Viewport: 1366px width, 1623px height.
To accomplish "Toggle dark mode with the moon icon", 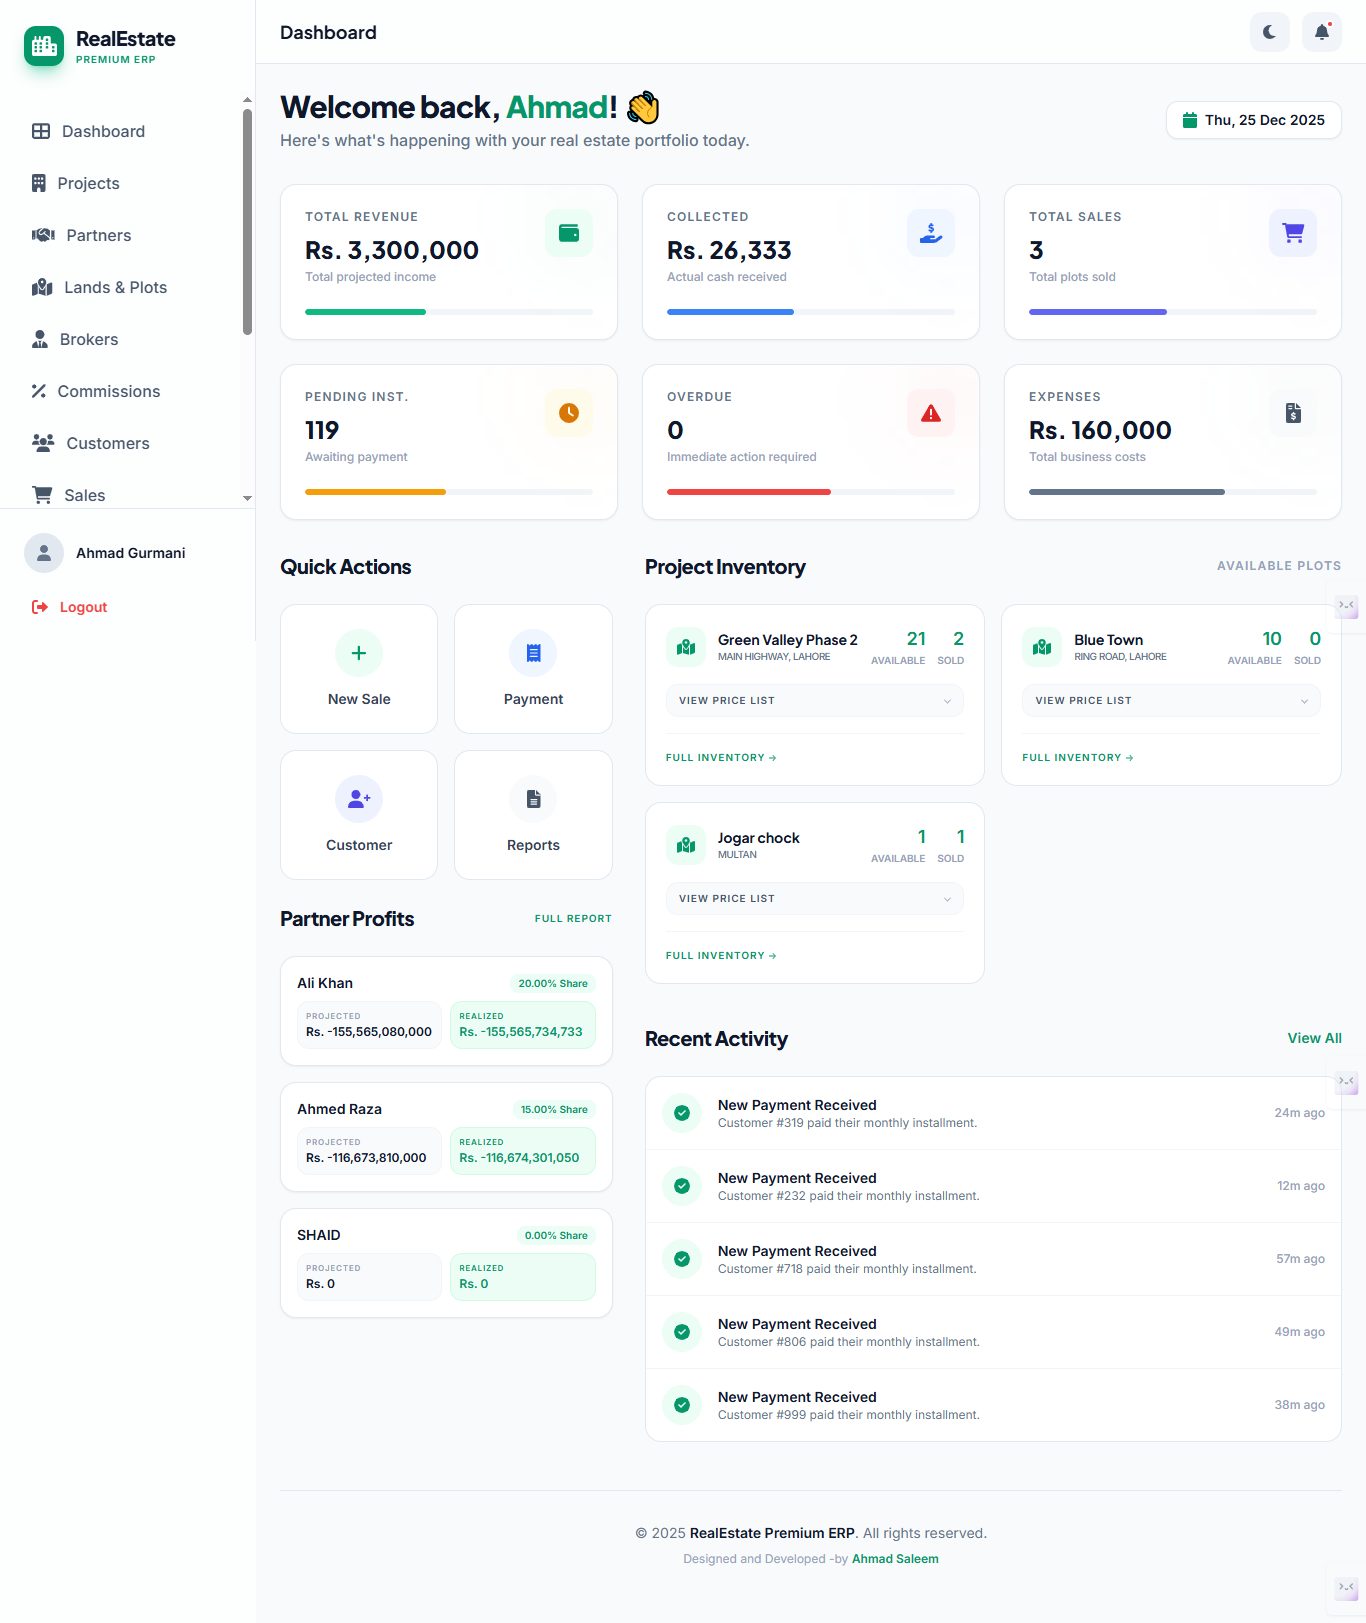I will click(1270, 32).
